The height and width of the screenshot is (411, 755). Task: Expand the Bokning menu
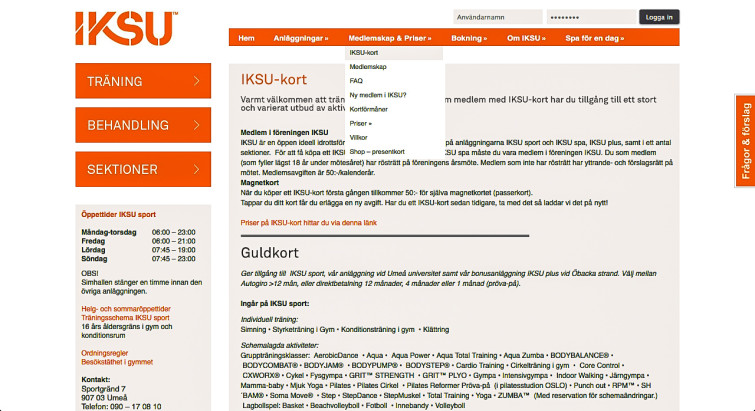(x=469, y=38)
